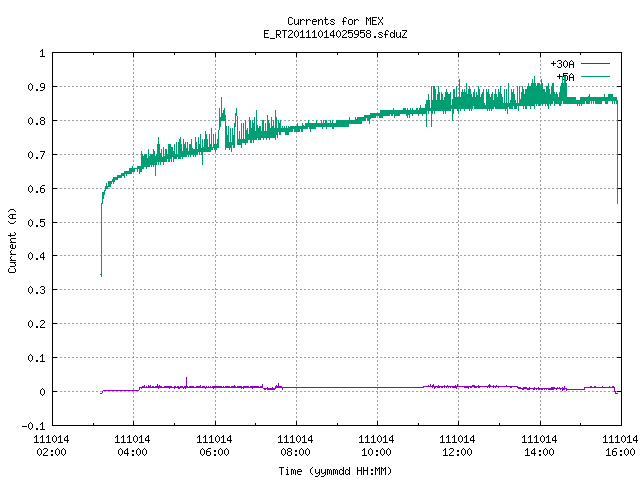Click the y-axis tick label 0.4
This screenshot has height=480, width=640.
click(x=36, y=256)
